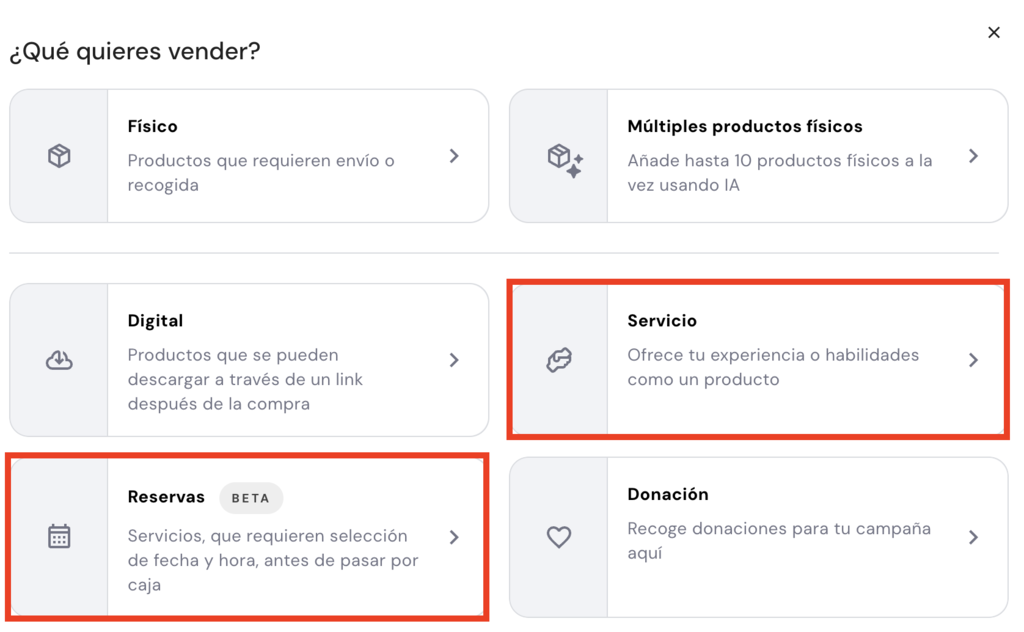Click the BETA badge next to Reservas
Image resolution: width=1024 pixels, height=632 pixels.
(x=251, y=497)
